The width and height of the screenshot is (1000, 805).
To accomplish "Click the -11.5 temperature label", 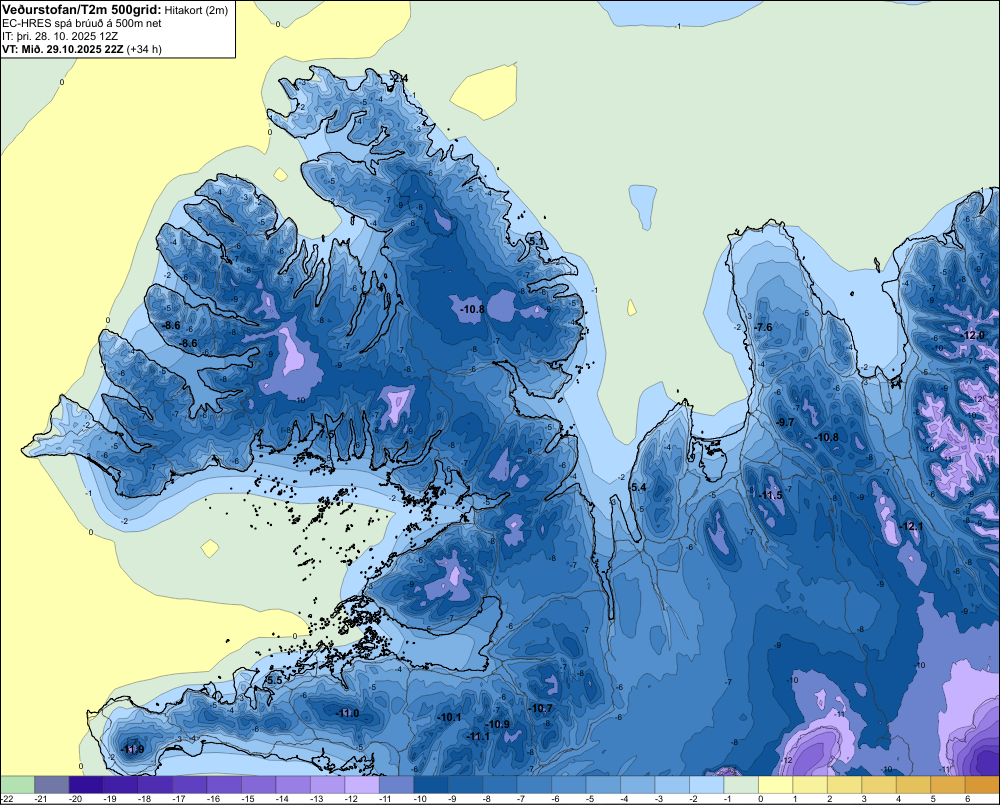I will click(x=771, y=496).
